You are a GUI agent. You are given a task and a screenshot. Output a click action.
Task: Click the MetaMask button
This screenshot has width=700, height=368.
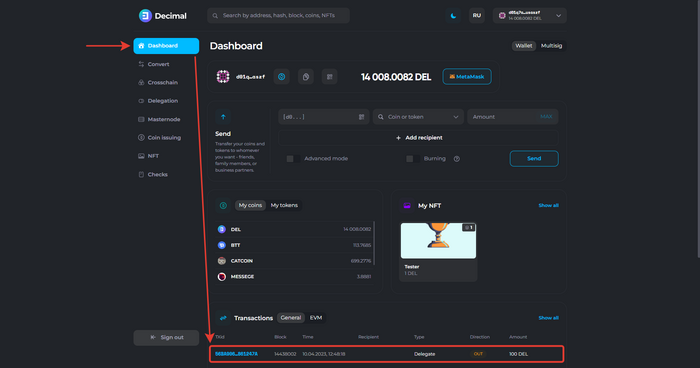[467, 77]
